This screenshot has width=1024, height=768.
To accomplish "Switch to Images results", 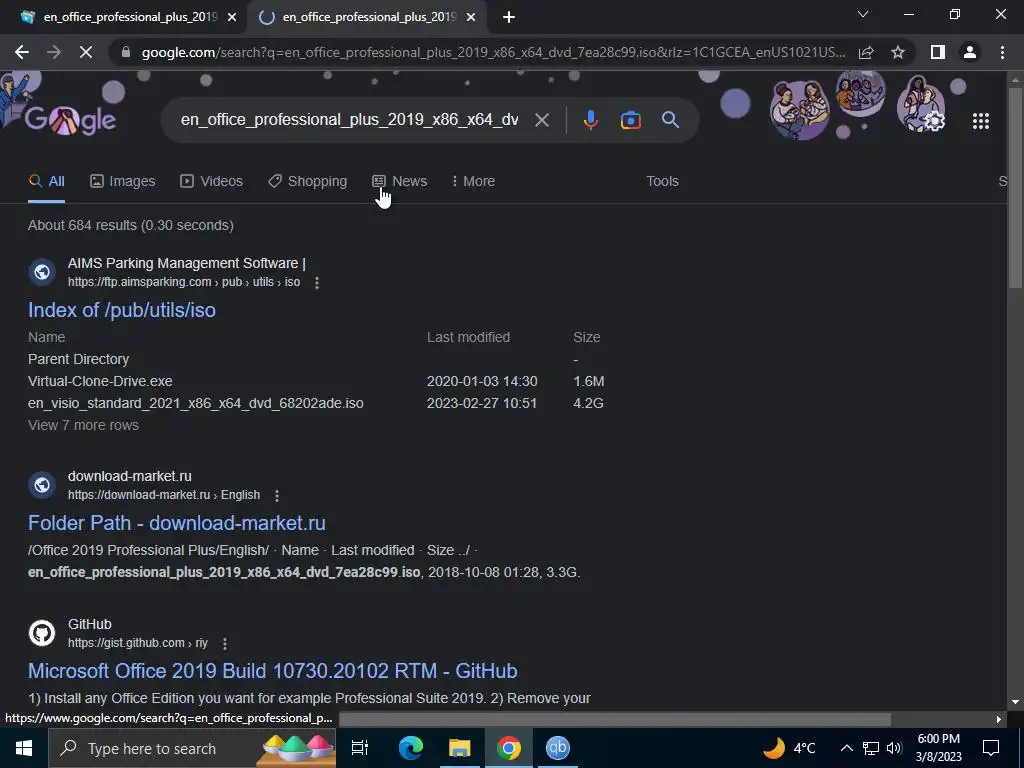I will pos(122,181).
